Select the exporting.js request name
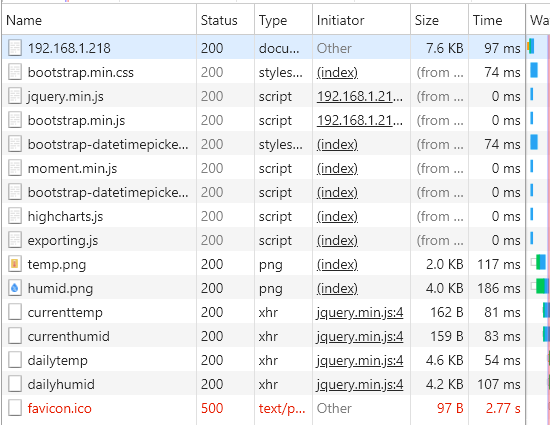 tap(63, 241)
